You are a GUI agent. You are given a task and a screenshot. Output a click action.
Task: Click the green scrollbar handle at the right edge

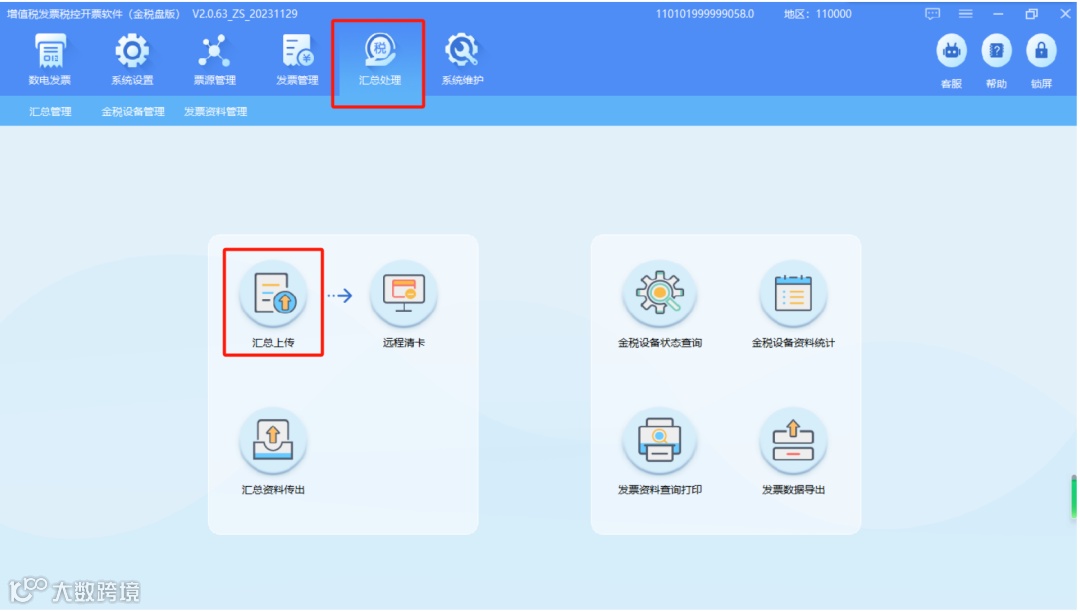[1073, 497]
